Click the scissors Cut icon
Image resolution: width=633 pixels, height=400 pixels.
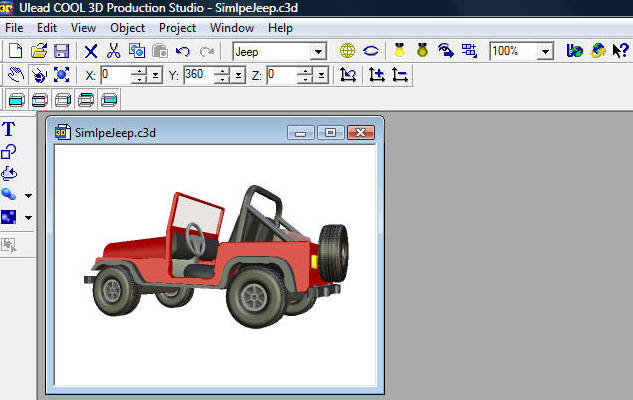[113, 50]
